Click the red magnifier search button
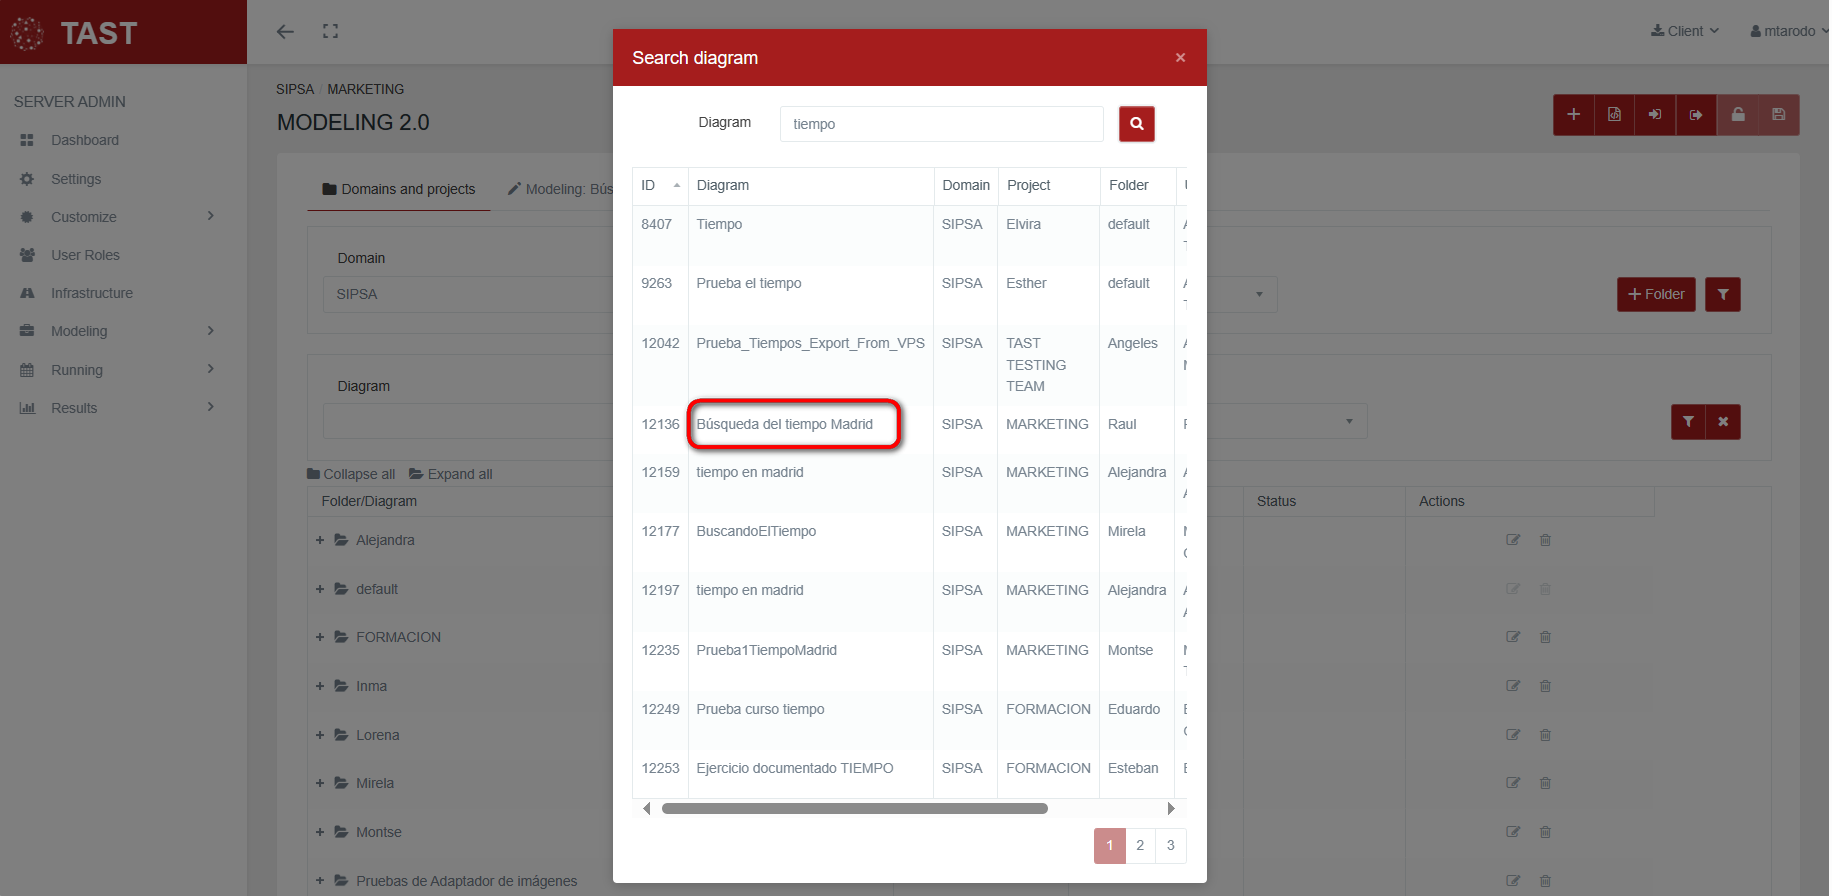Image resolution: width=1832 pixels, height=896 pixels. [1136, 124]
